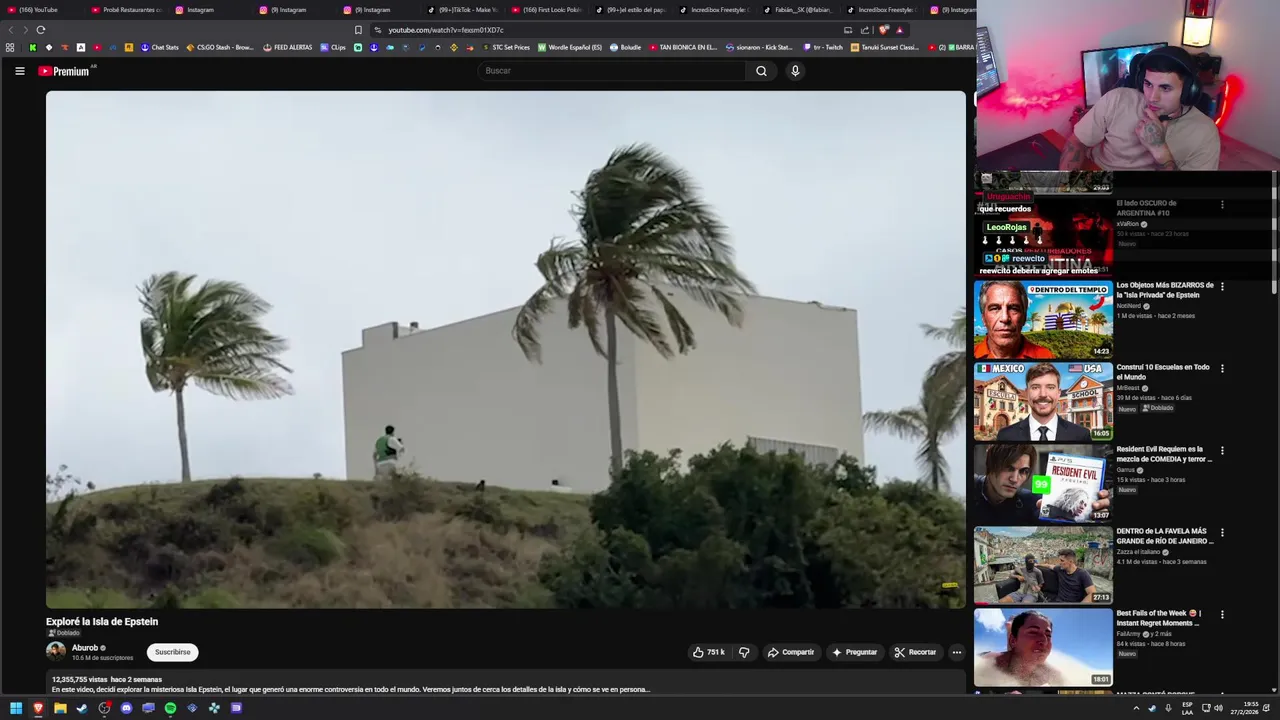Image resolution: width=1280 pixels, height=720 pixels.
Task: Open Resident Evil Requiem video thumbnail
Action: tap(1043, 483)
